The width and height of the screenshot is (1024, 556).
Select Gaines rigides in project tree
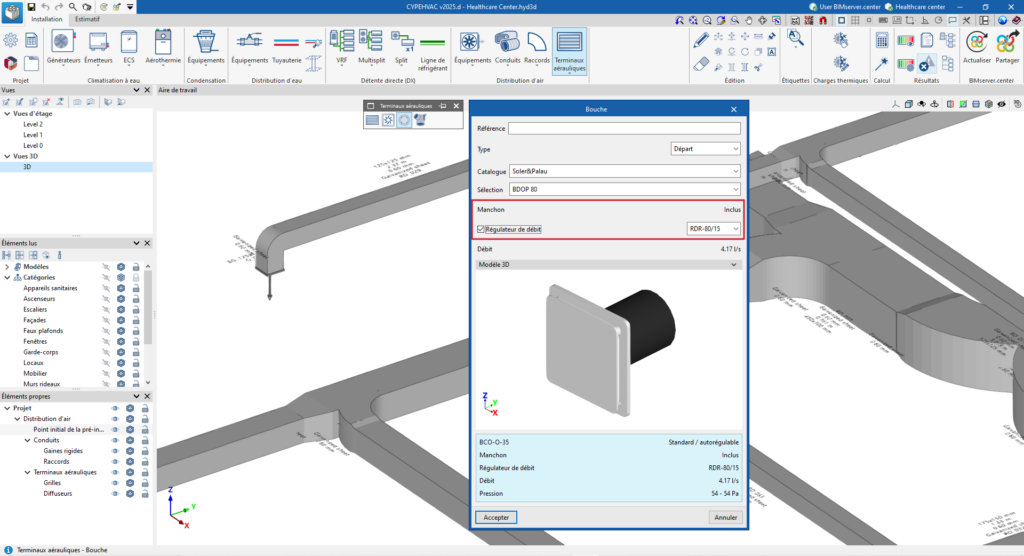pos(63,451)
